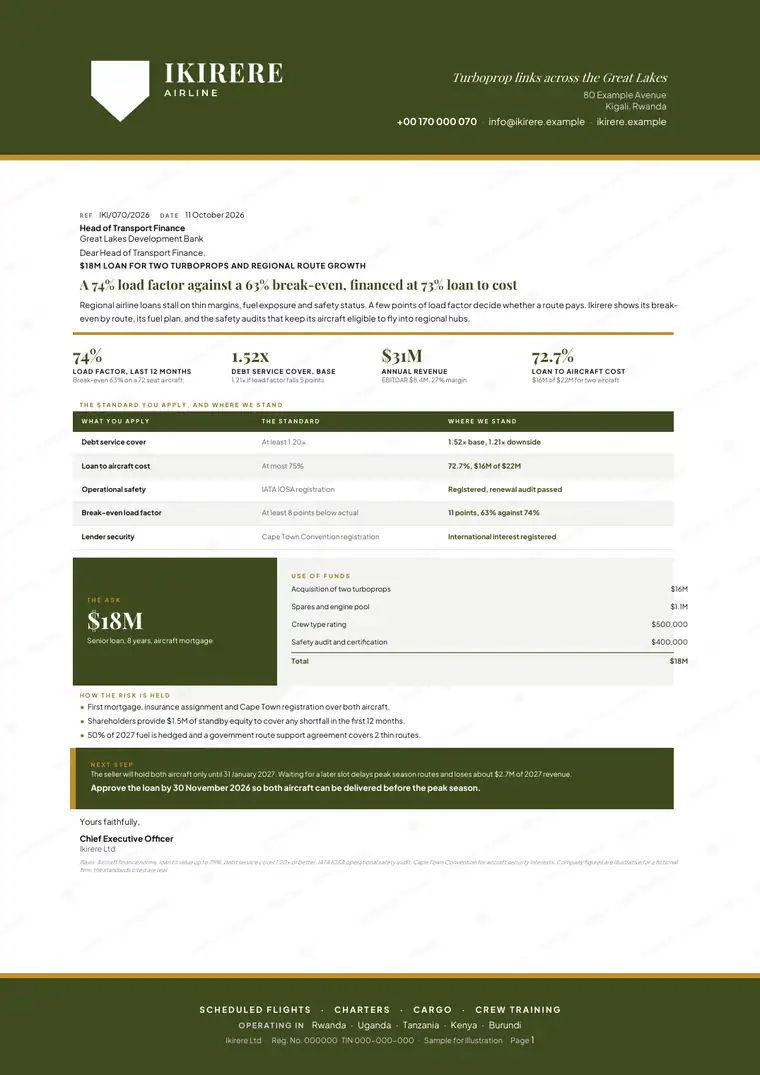The image size is (760, 1075).
Task: Click the $500,000 crew type rating amount
Action: [670, 625]
